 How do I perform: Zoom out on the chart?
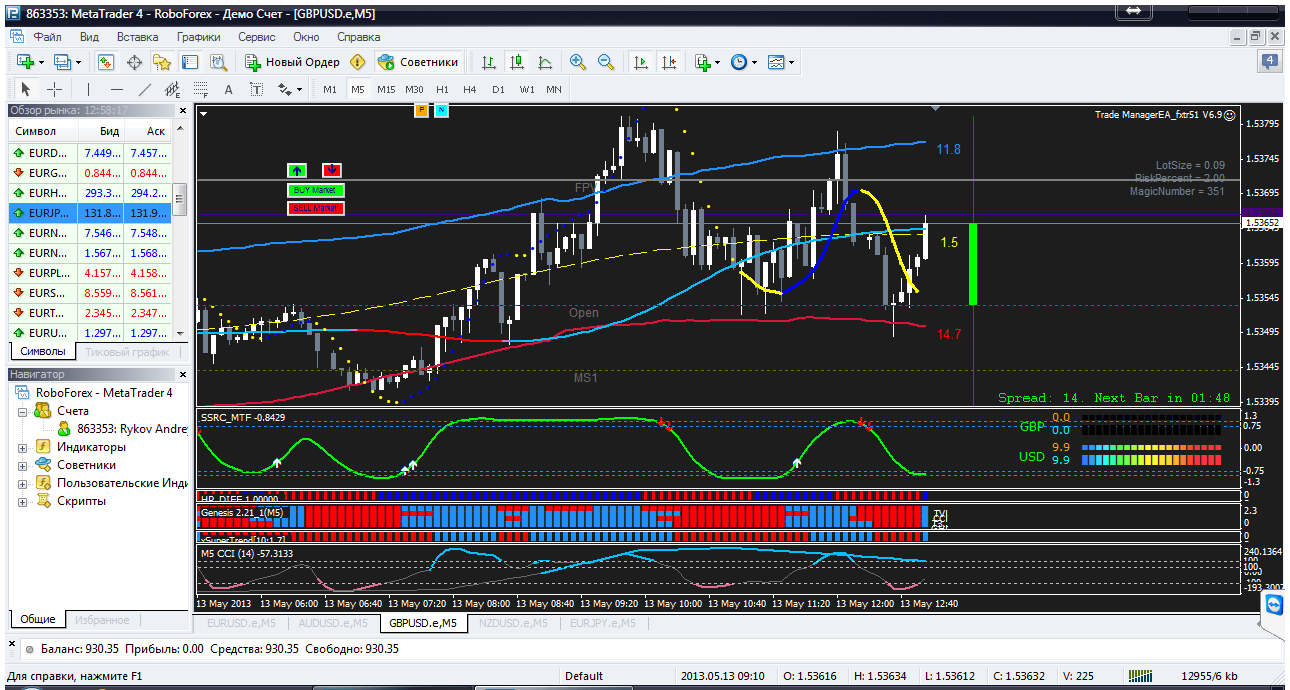tap(605, 62)
